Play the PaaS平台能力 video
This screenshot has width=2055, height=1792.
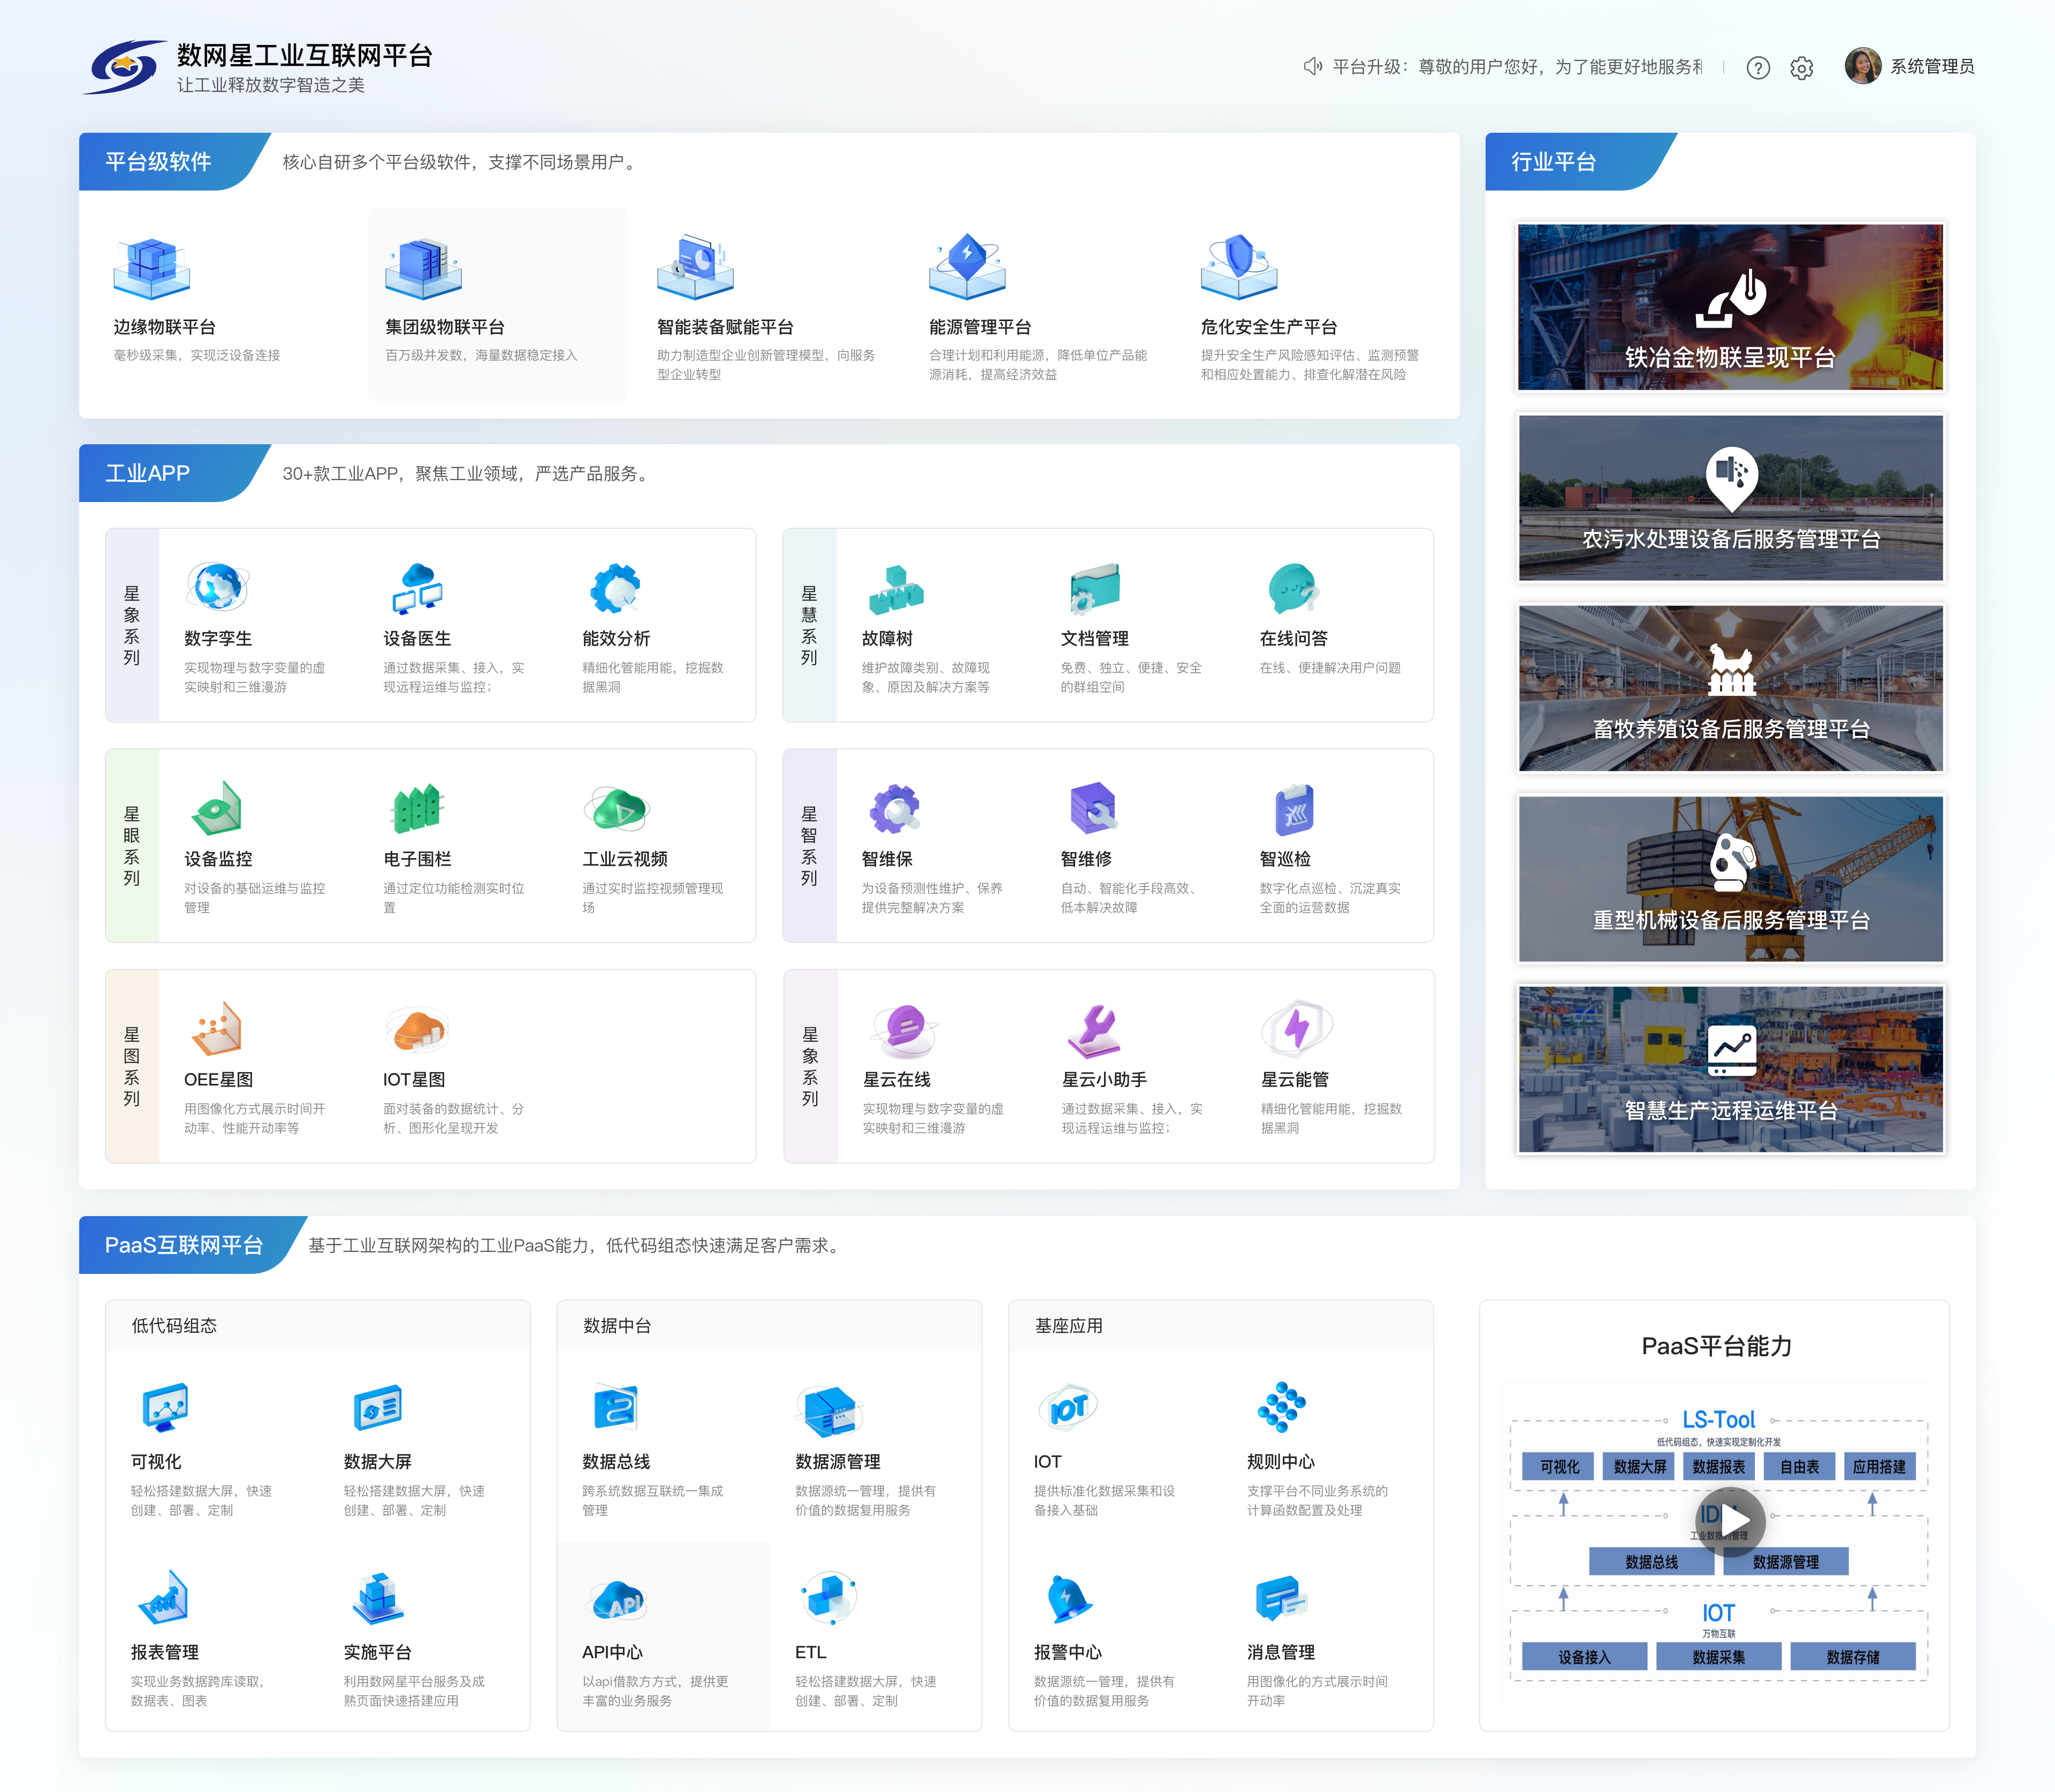tap(1730, 1521)
